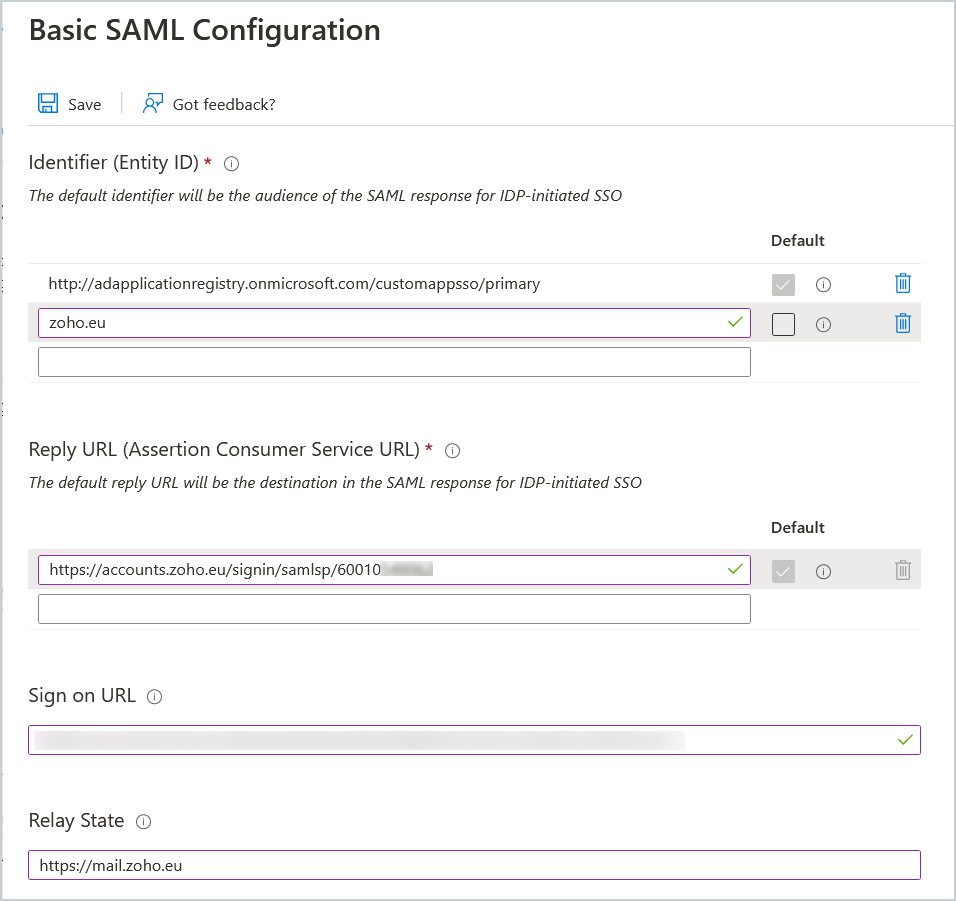Show info for adapplicationregistry identifier default

coord(823,285)
